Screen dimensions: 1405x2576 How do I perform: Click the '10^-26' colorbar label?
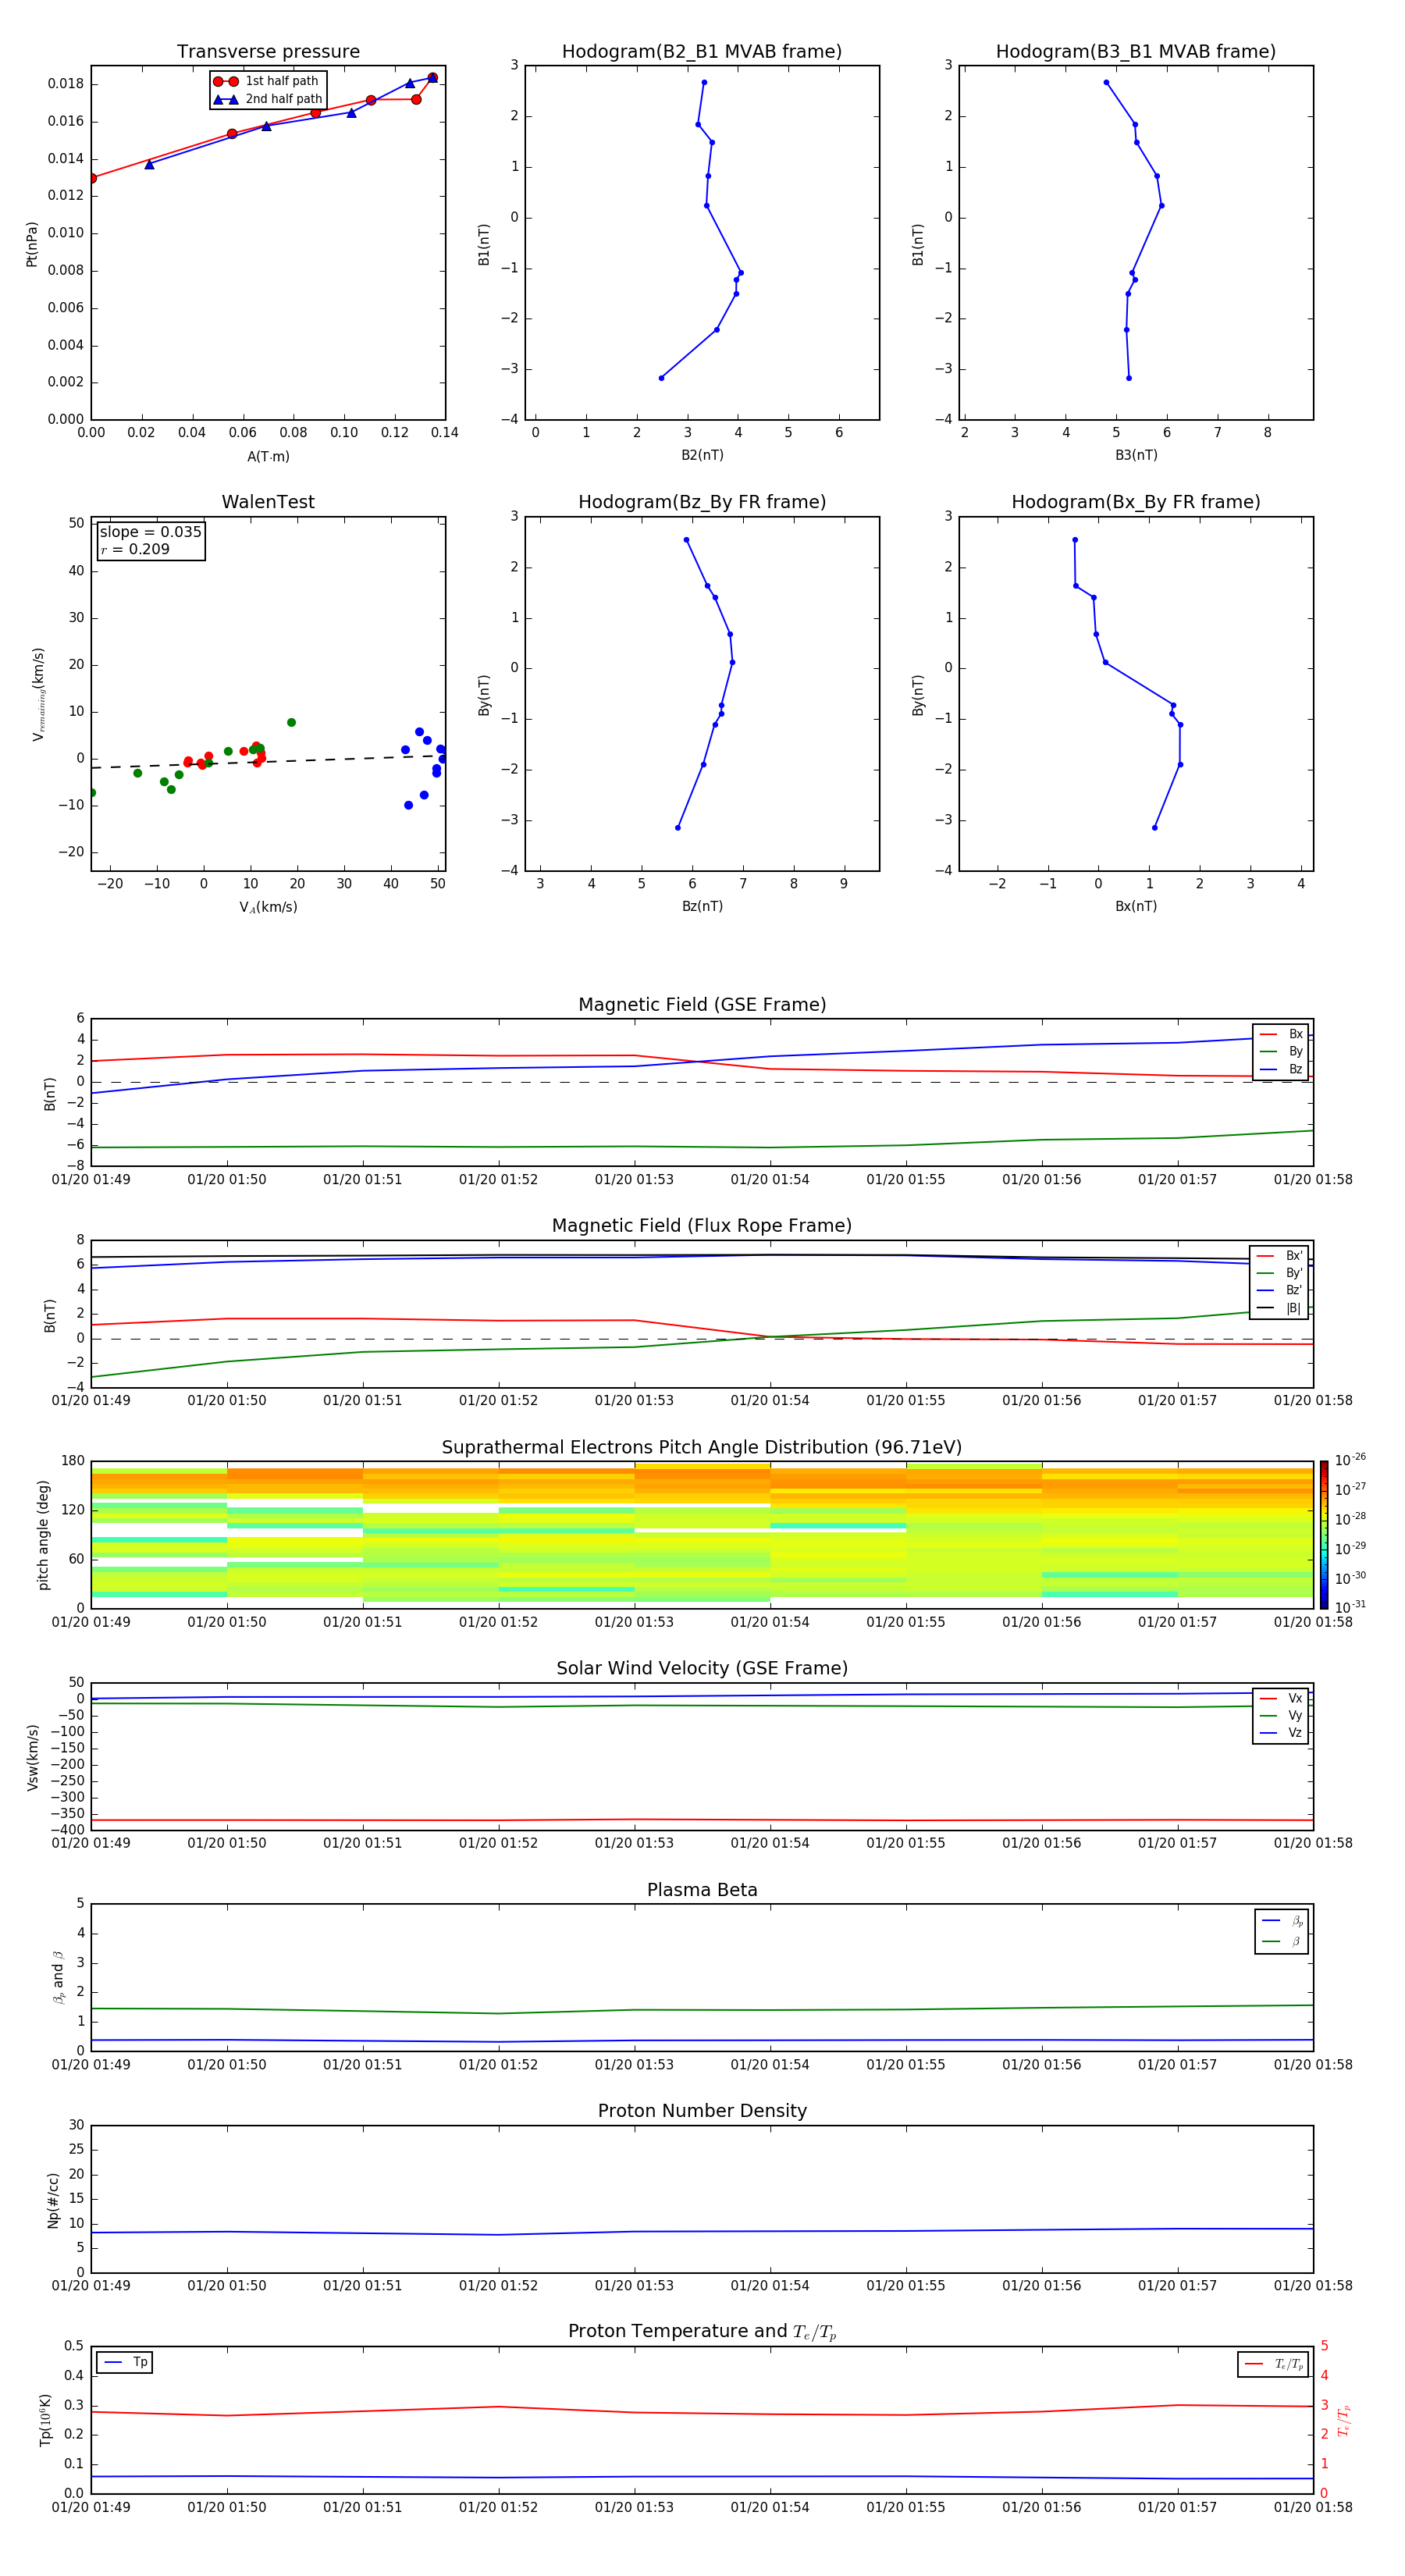tap(1350, 1460)
